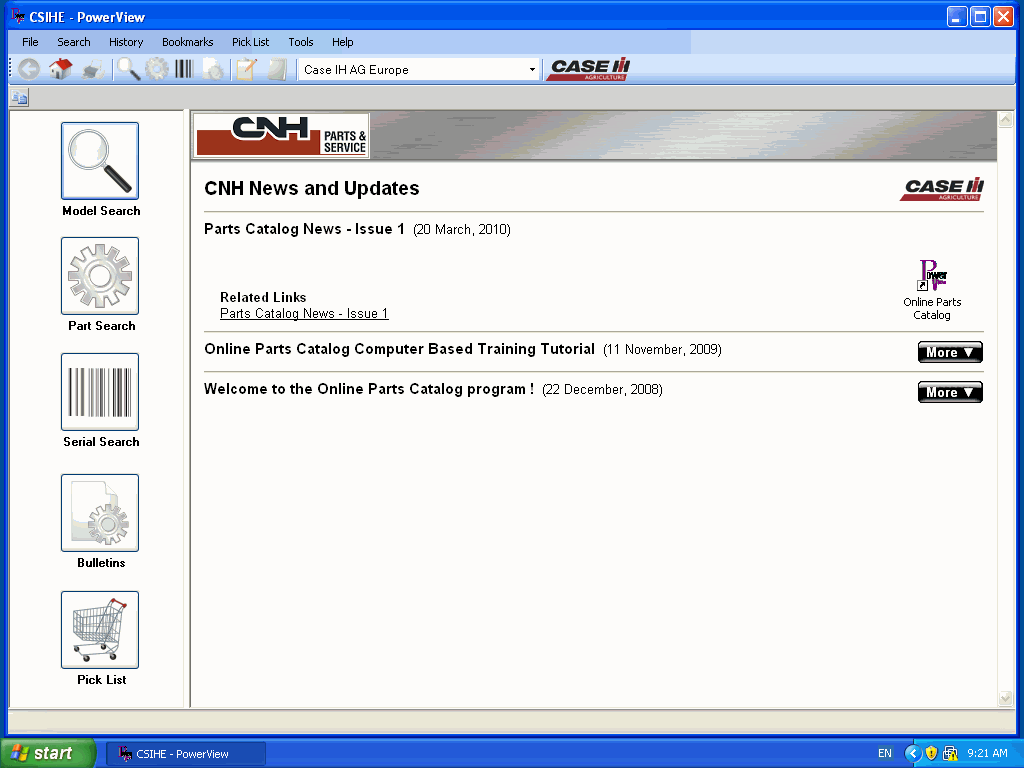Screen dimensions: 1024x768
Task: Click the Back arrow toolbar icon
Action: tap(29, 69)
